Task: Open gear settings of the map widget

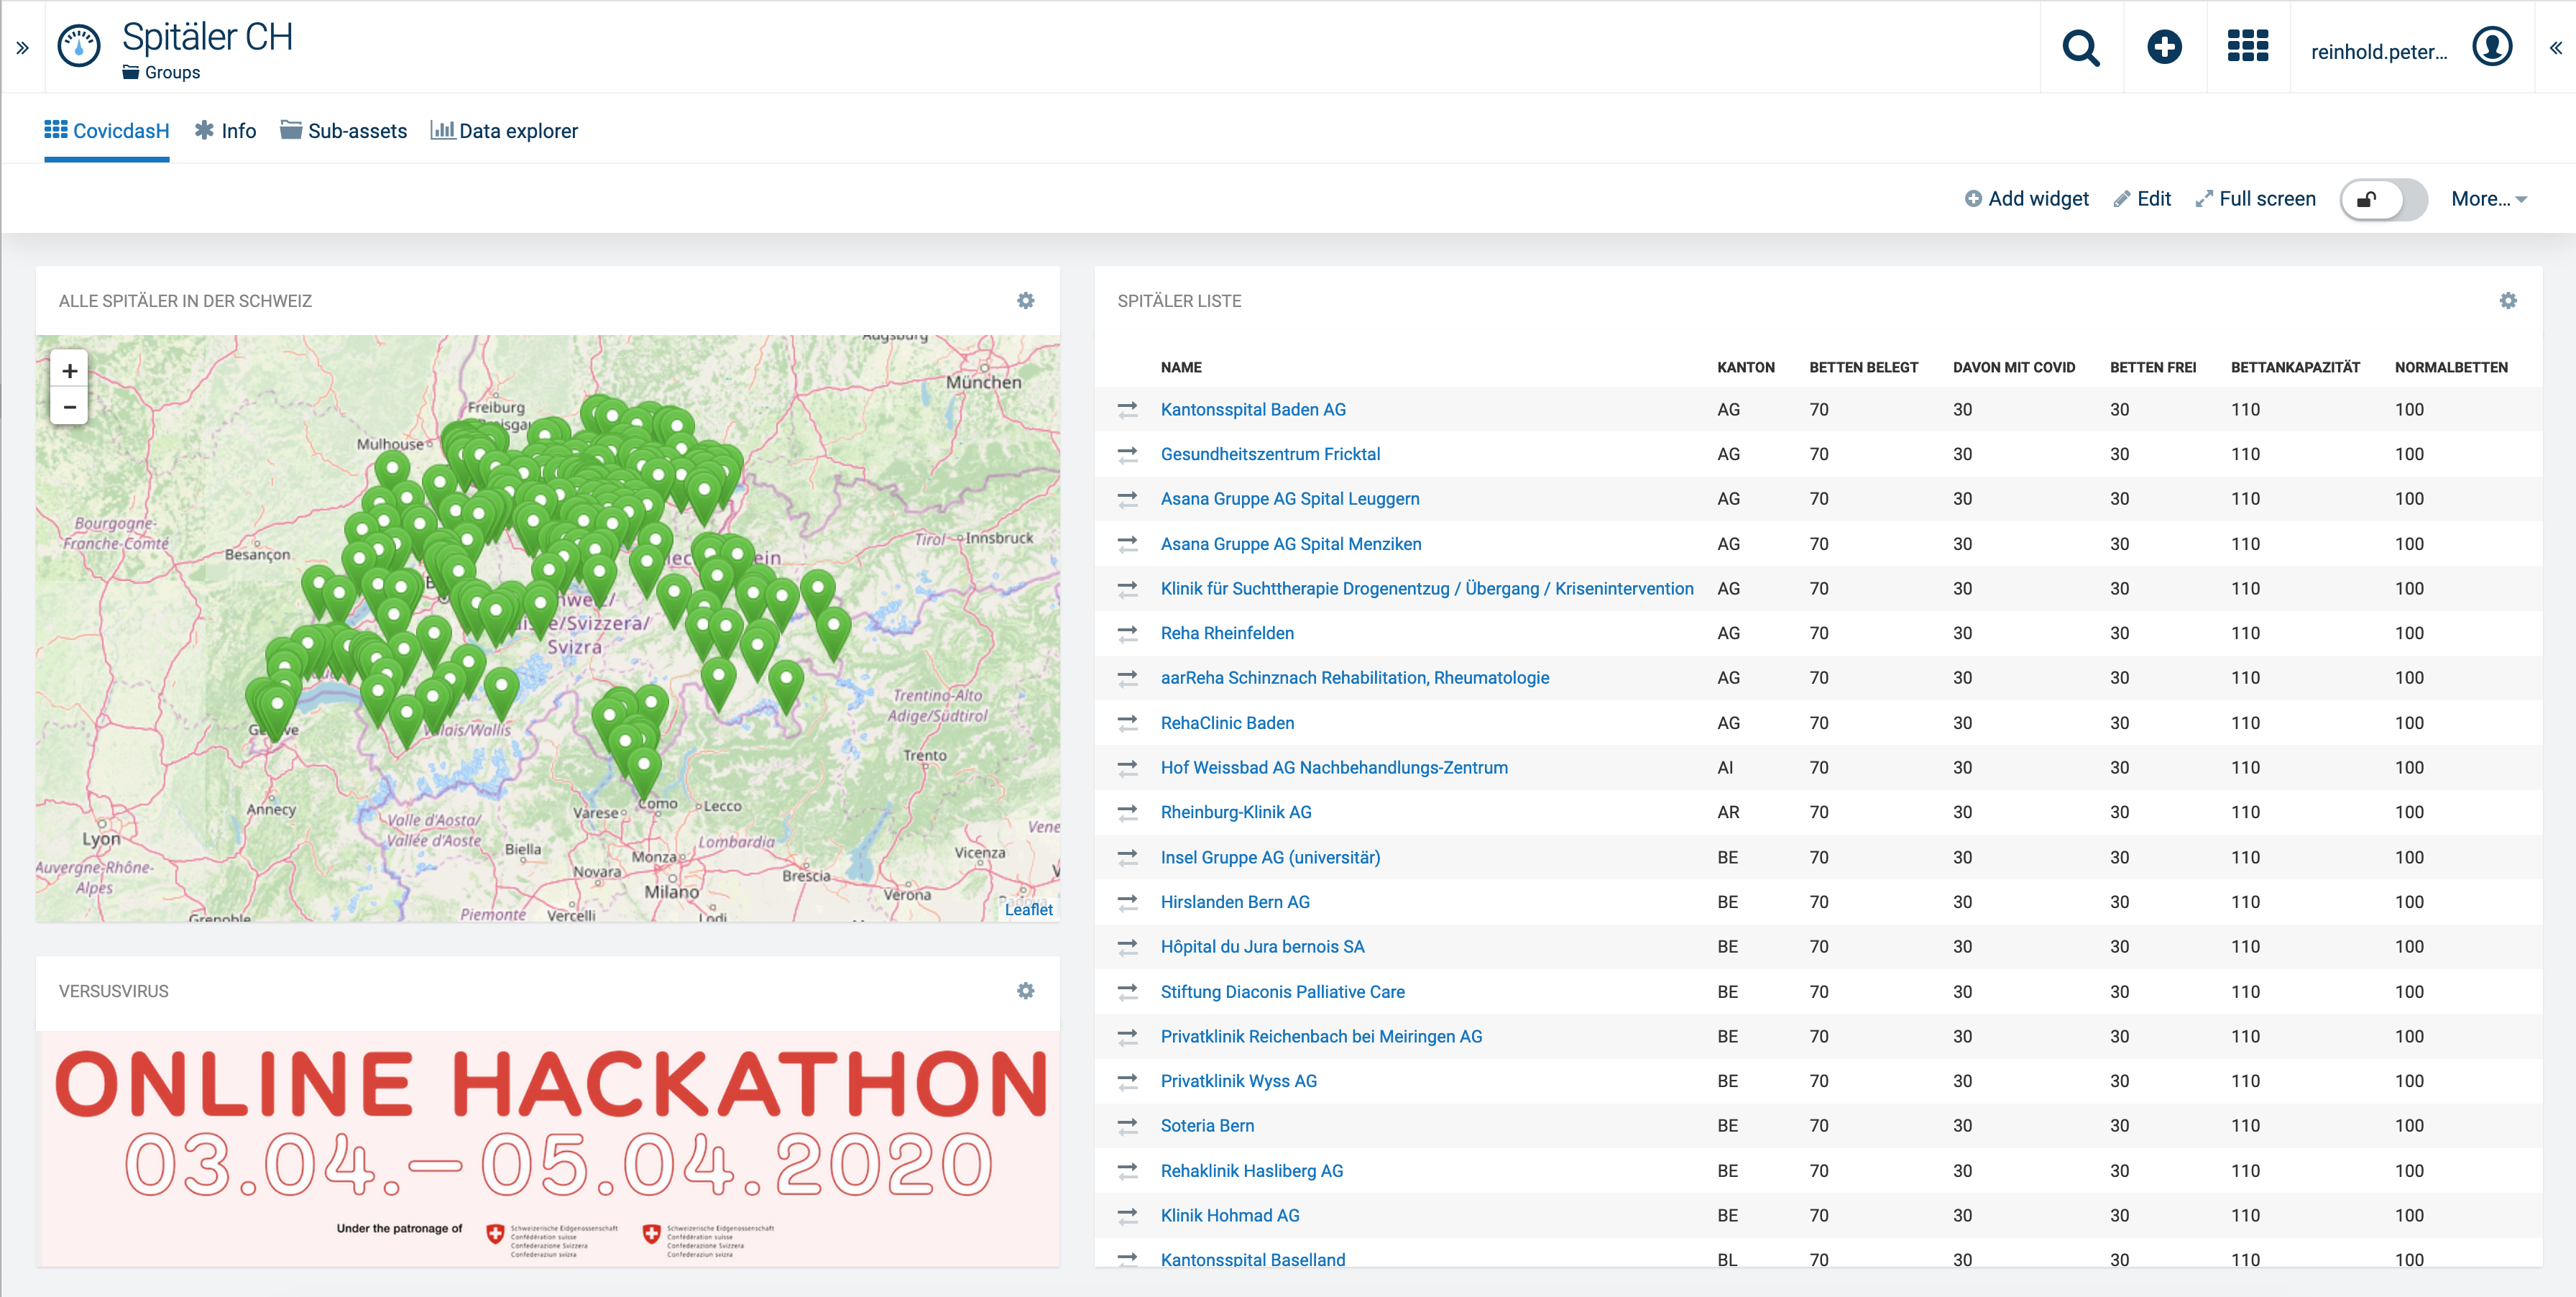Action: click(x=1025, y=301)
